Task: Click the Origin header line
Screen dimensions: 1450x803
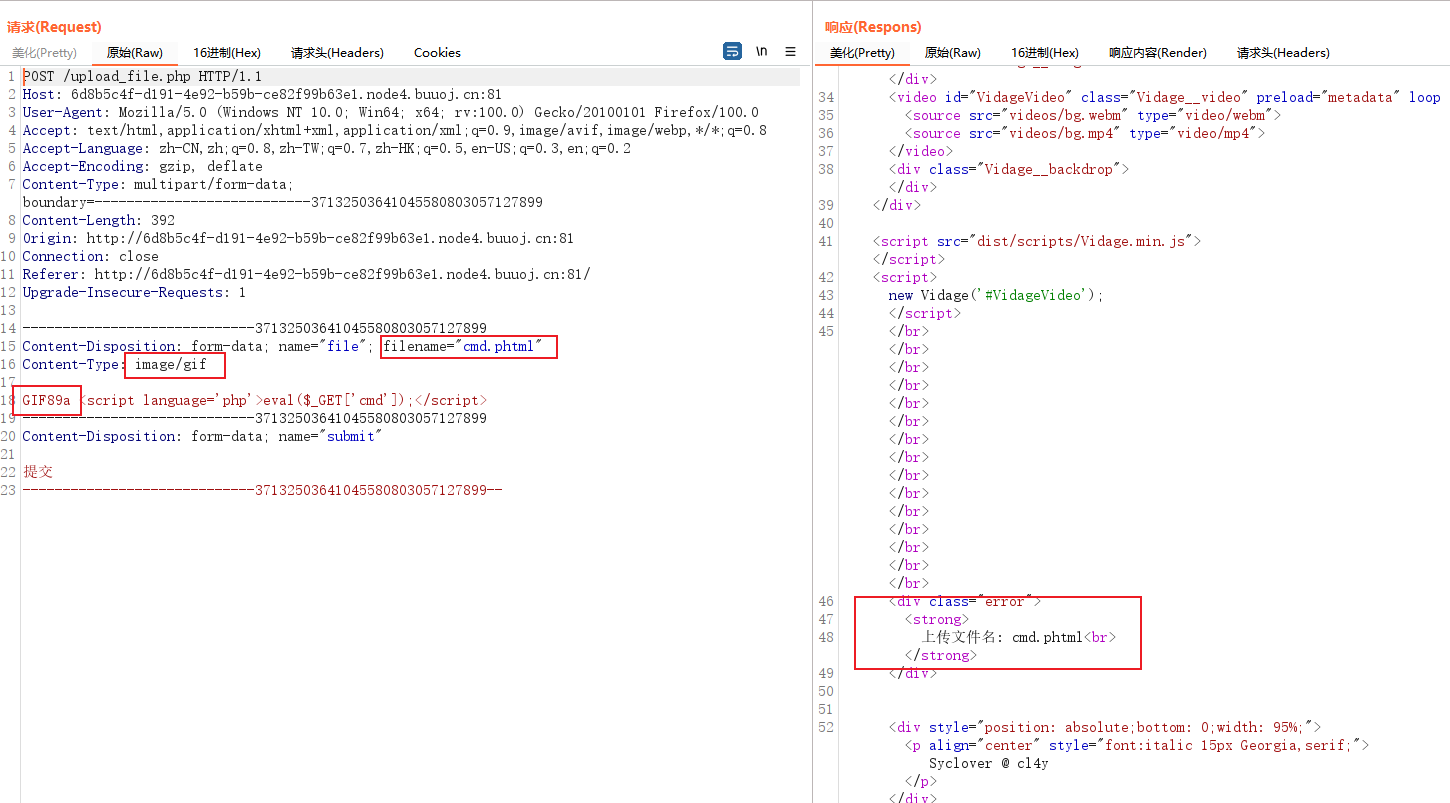Action: click(x=298, y=239)
